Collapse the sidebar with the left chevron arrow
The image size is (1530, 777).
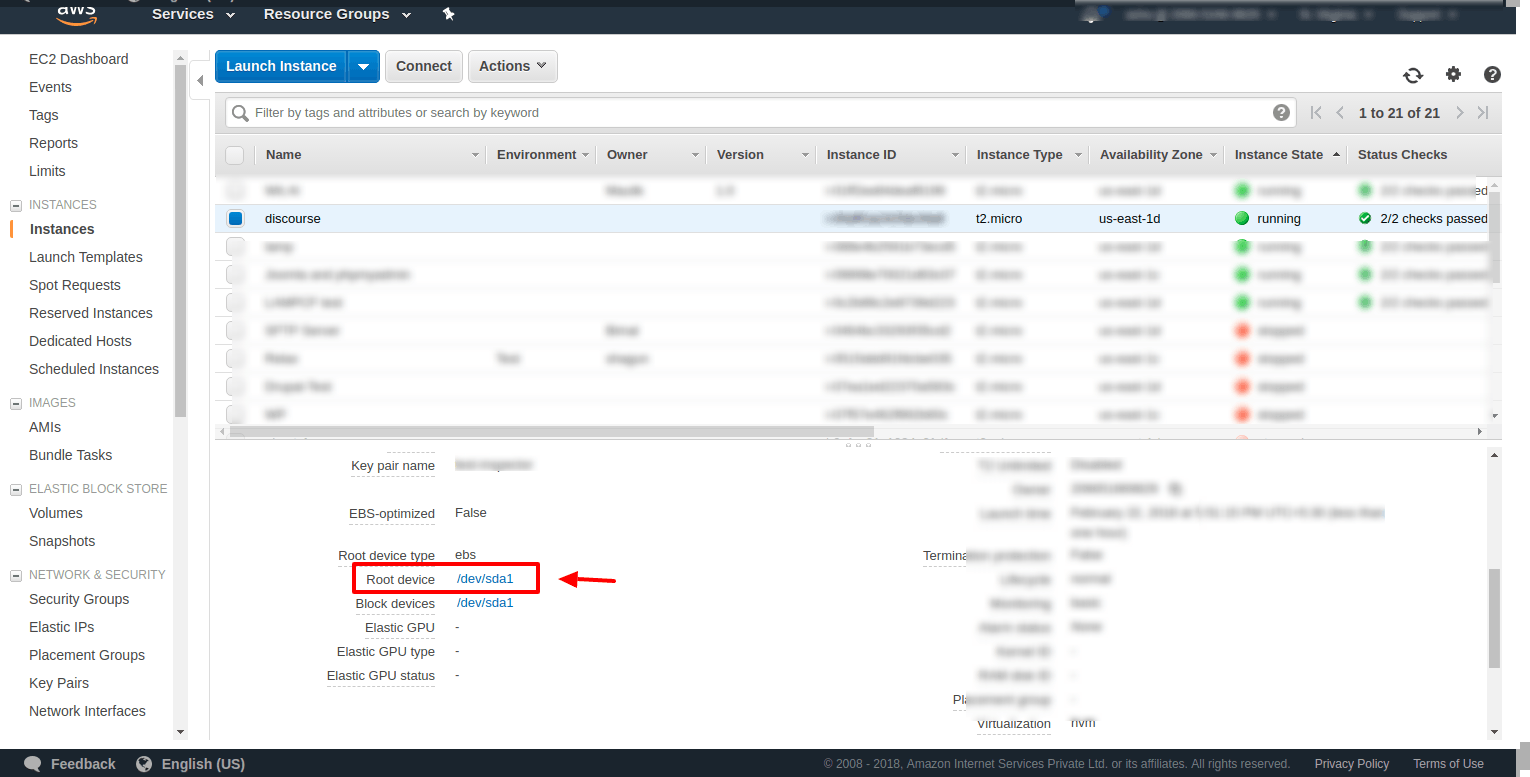[199, 82]
